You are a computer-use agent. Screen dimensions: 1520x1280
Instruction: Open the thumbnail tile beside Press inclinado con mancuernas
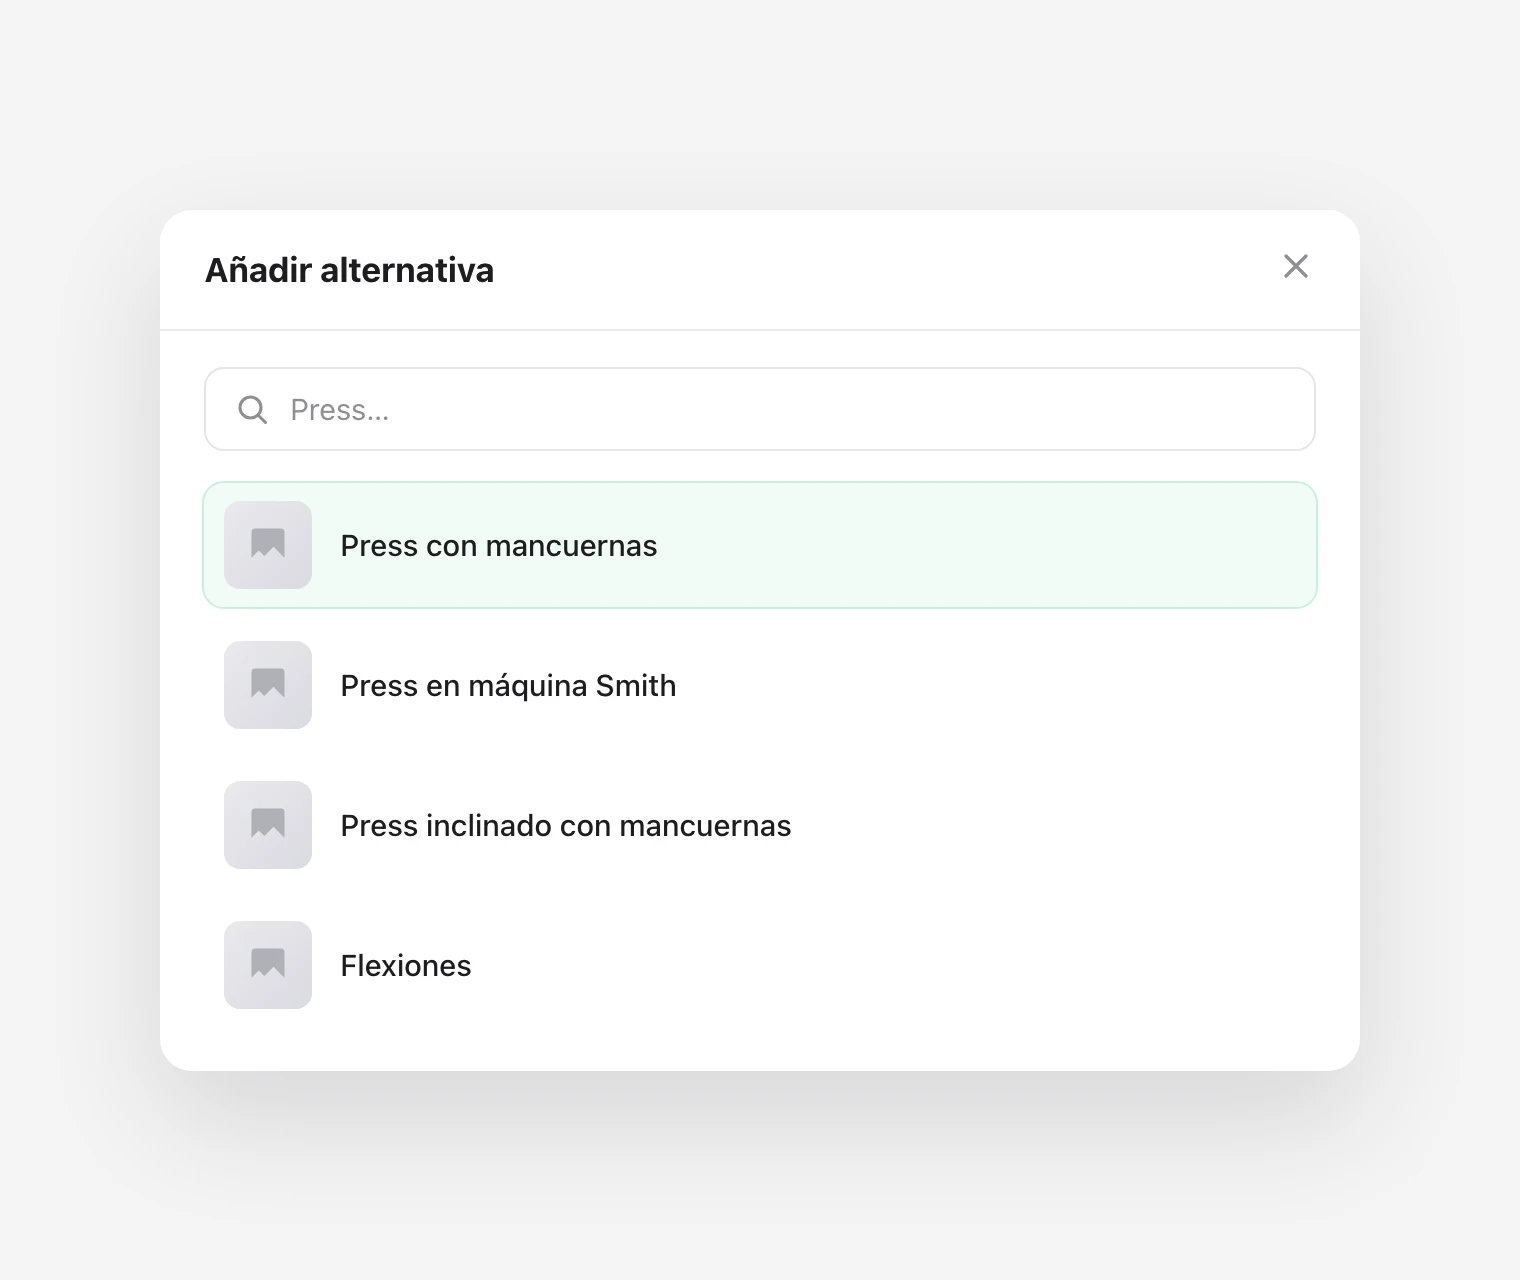[268, 825]
